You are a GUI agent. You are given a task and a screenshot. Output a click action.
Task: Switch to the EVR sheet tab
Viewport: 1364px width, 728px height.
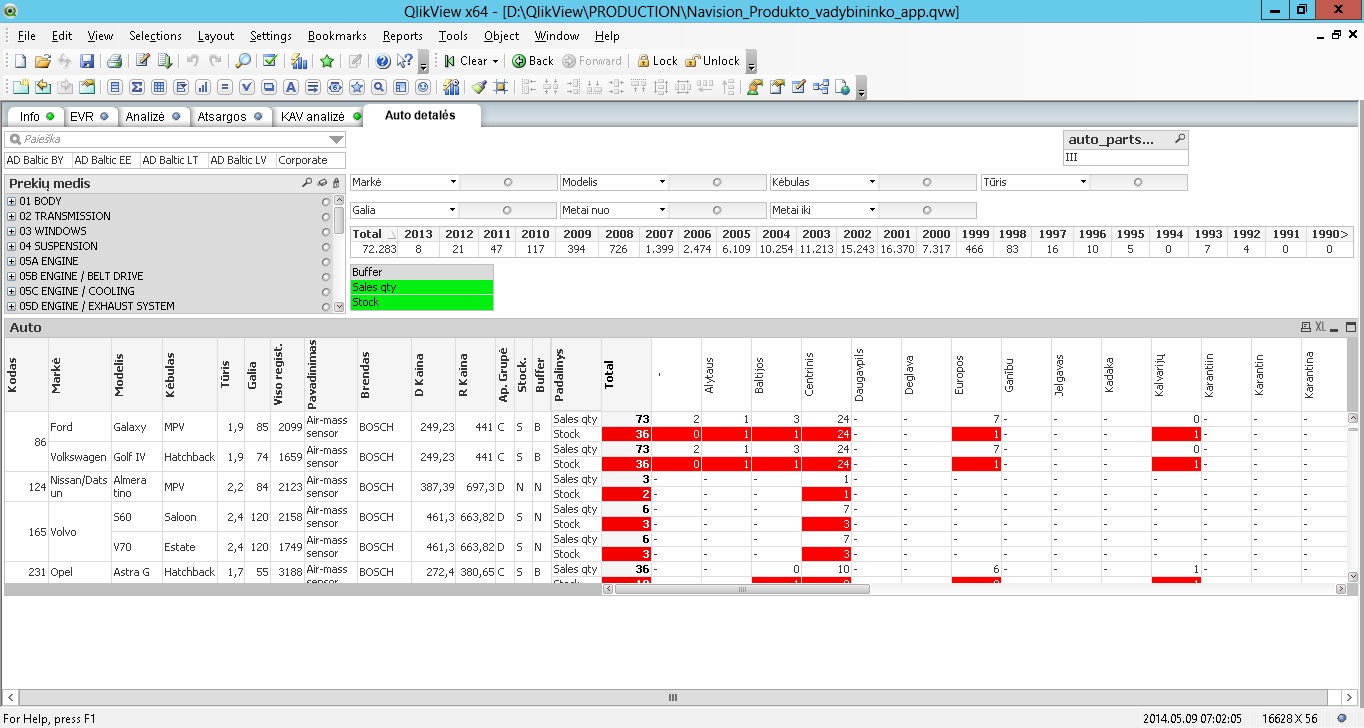click(89, 117)
